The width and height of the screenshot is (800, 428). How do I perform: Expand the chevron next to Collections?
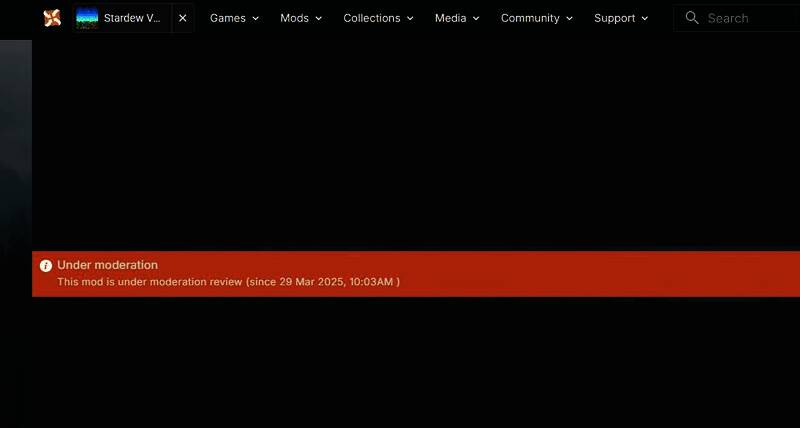point(410,18)
